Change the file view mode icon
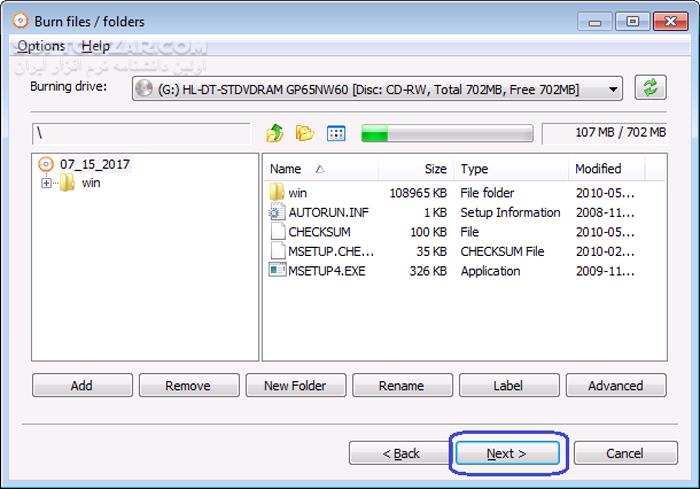The width and height of the screenshot is (700, 489). (336, 133)
